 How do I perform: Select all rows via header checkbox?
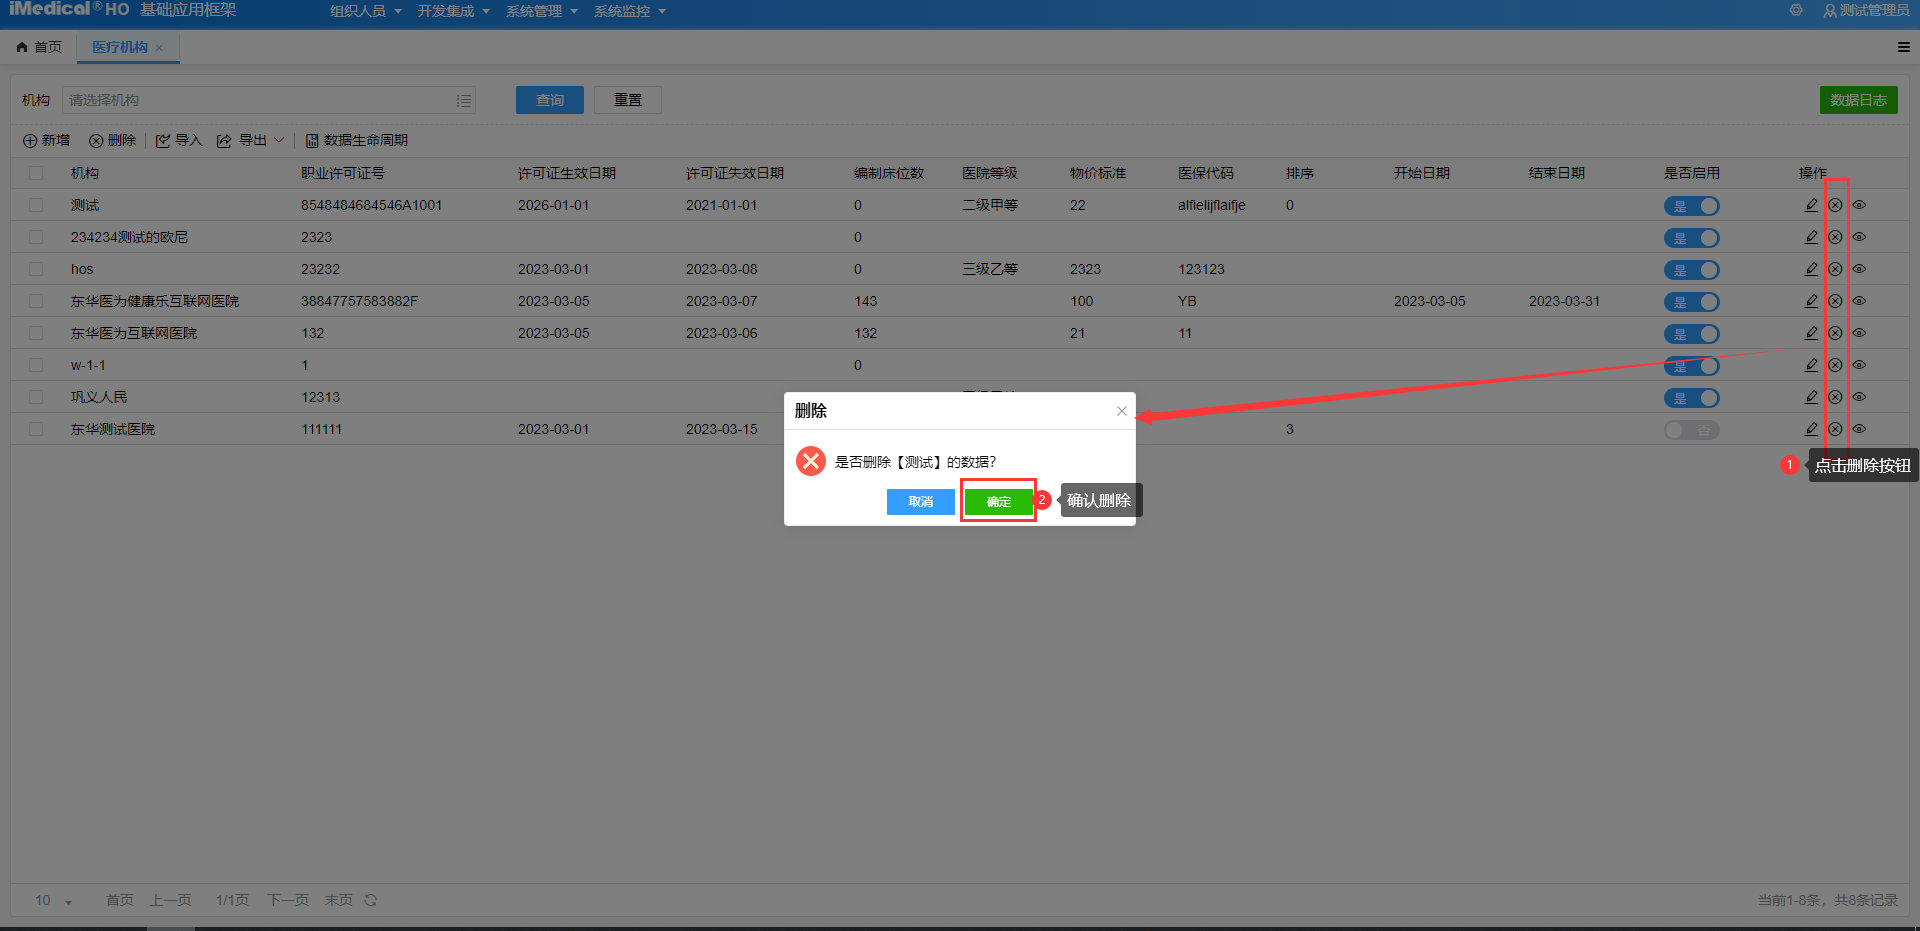click(37, 173)
